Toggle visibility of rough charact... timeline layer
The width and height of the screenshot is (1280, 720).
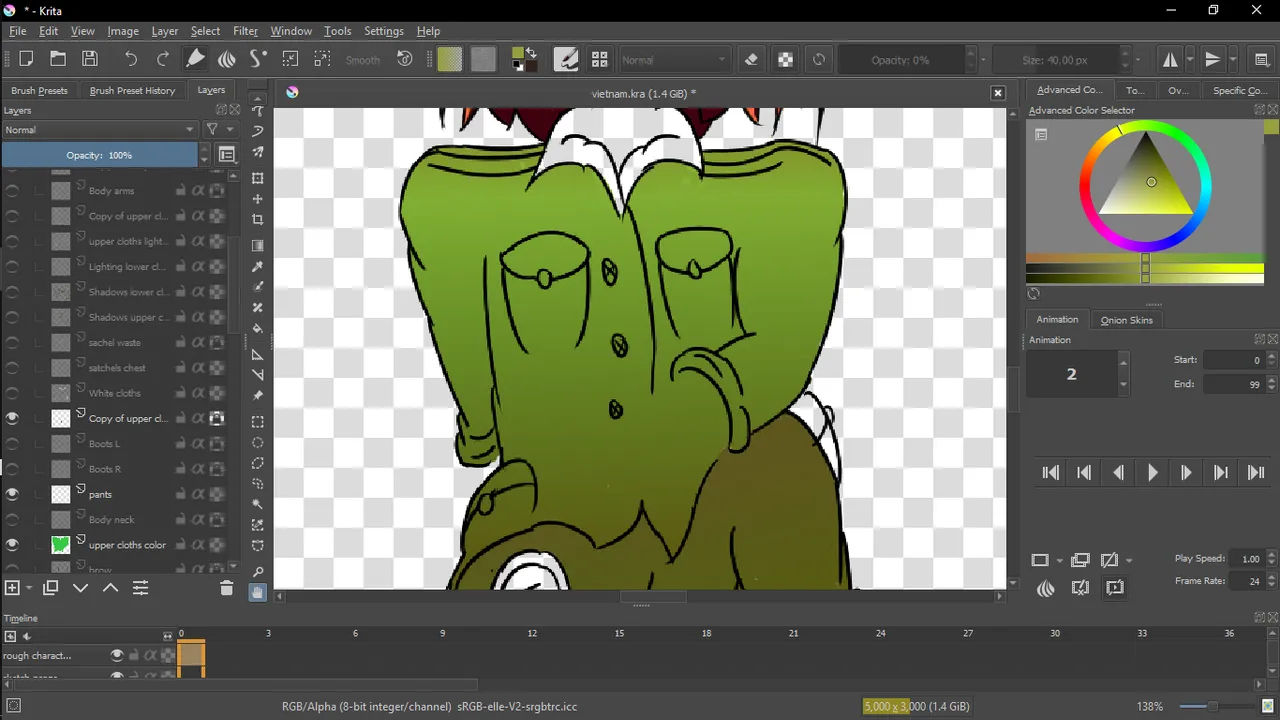(117, 655)
